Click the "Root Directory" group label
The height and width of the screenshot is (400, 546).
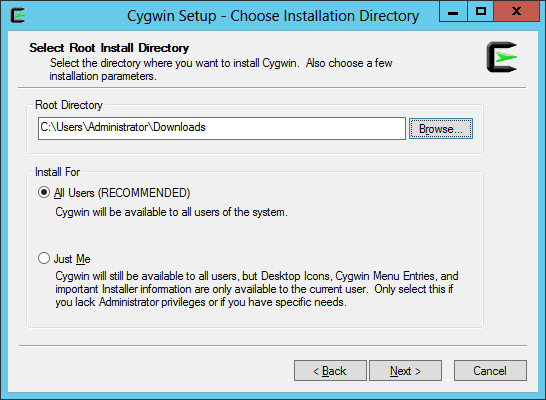69,105
